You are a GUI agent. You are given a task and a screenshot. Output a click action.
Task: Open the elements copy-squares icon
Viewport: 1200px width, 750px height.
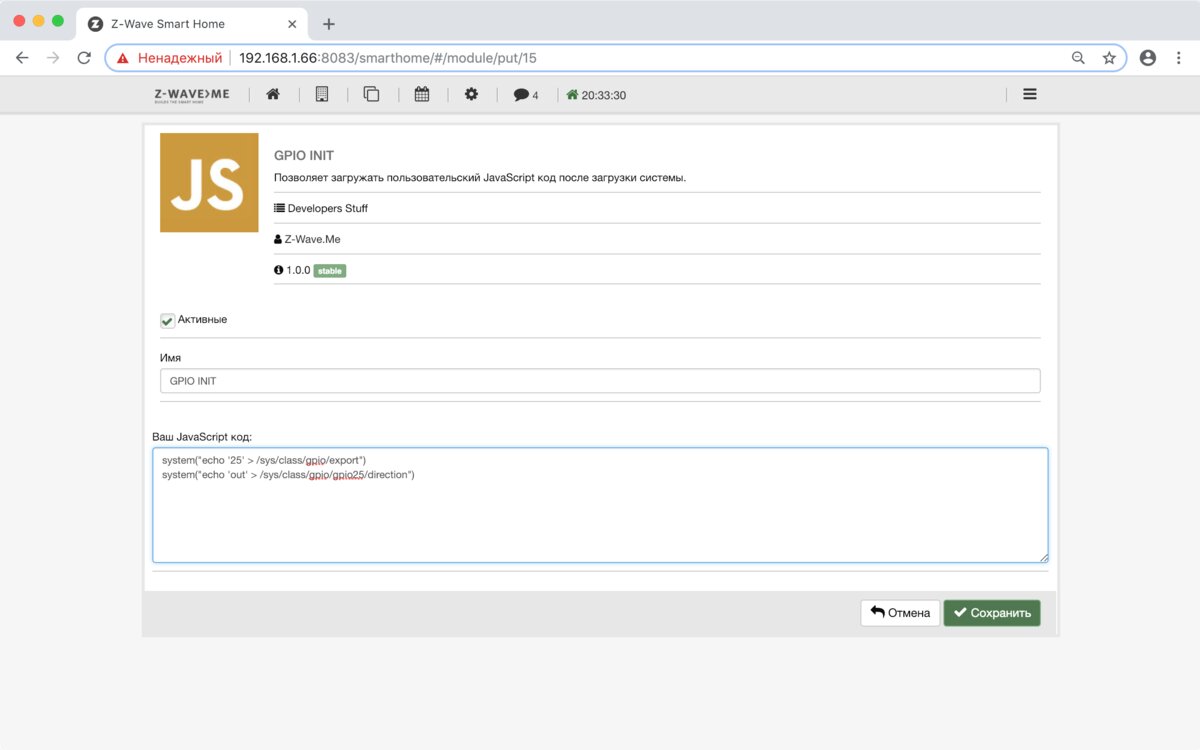(371, 94)
